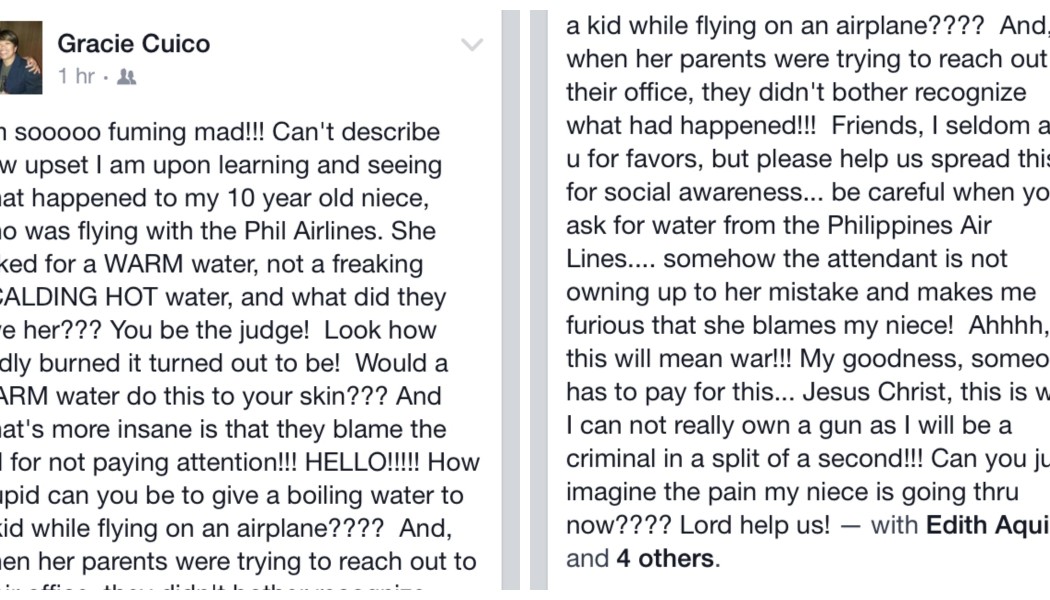
Task: Expand the post options chevron
Action: 472,45
